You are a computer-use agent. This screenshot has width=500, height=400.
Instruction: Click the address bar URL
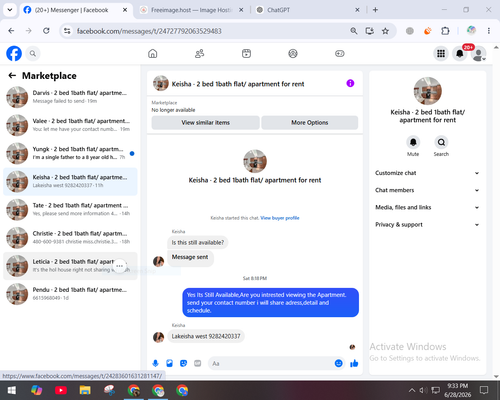[x=149, y=31]
